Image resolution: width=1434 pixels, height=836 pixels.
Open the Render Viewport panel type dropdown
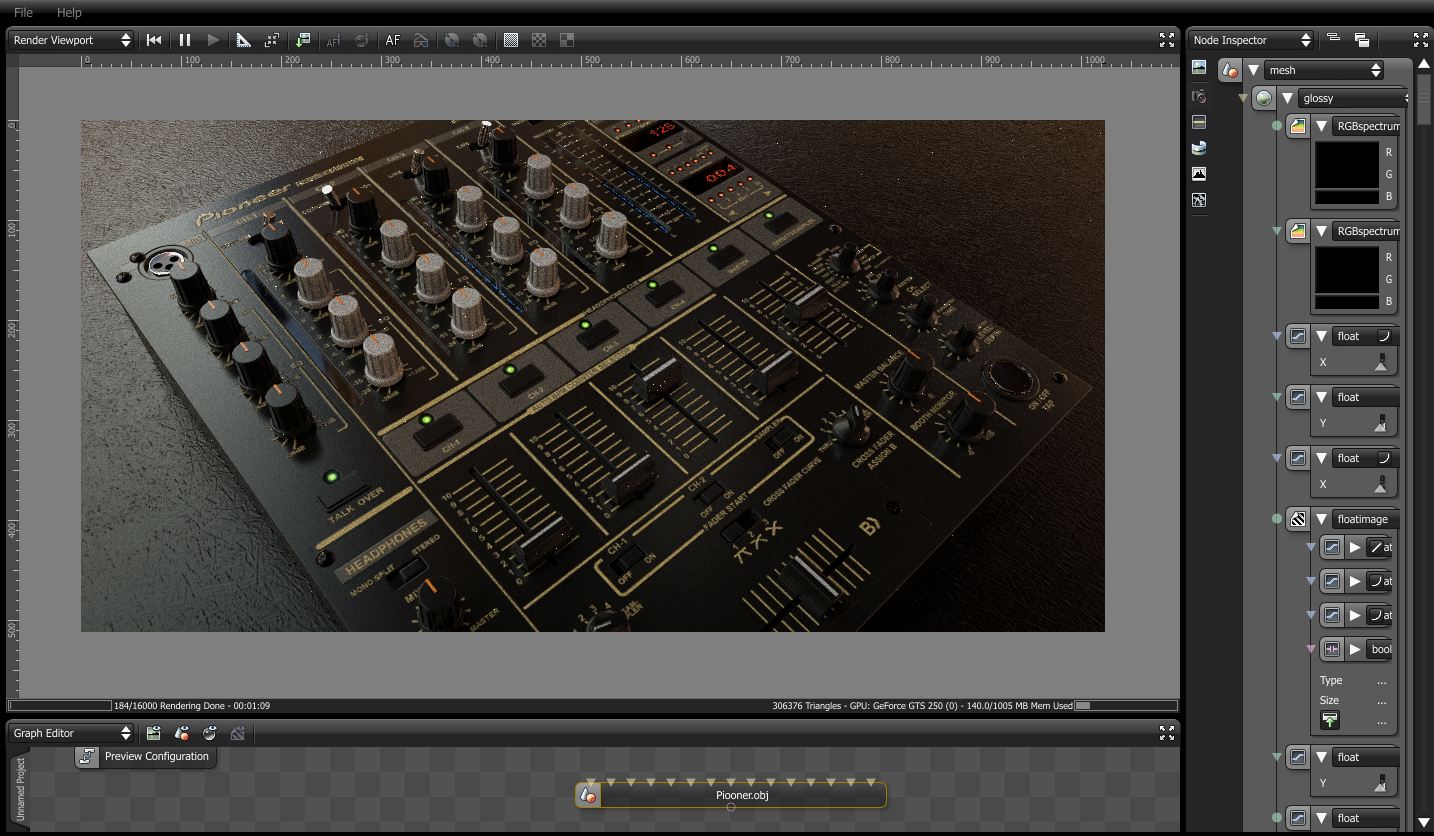tap(71, 40)
